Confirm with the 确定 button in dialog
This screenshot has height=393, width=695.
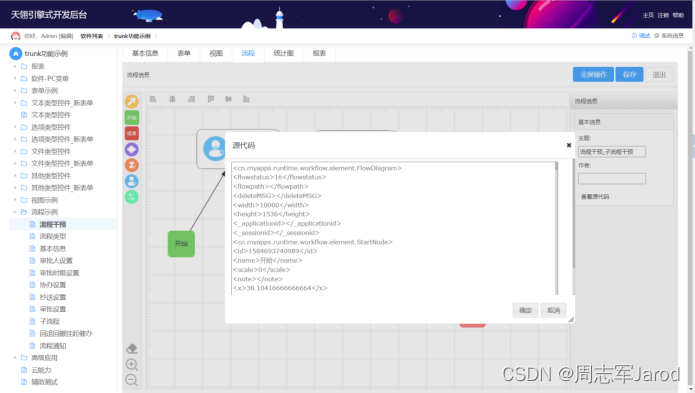click(x=525, y=310)
